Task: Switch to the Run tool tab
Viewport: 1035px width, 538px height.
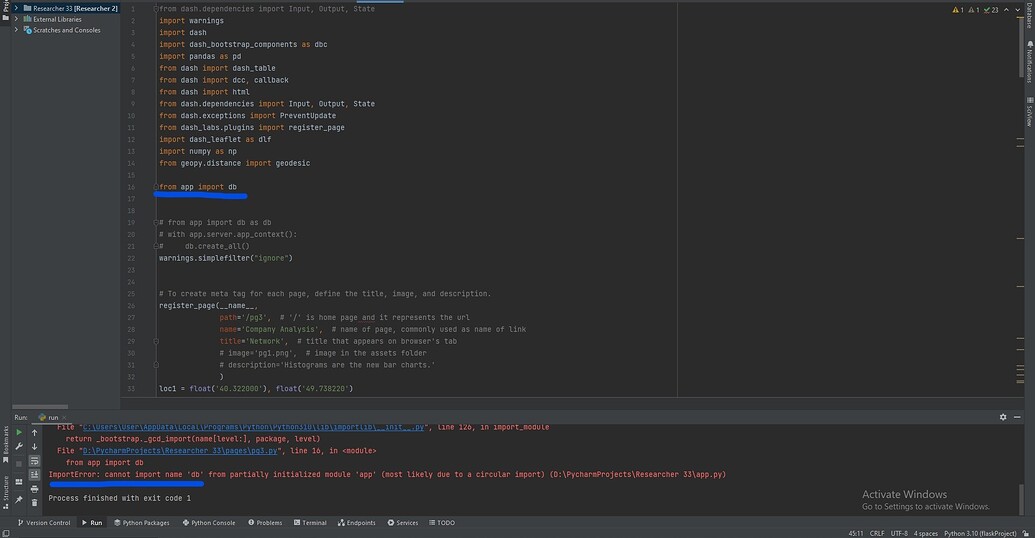Action: point(92,523)
